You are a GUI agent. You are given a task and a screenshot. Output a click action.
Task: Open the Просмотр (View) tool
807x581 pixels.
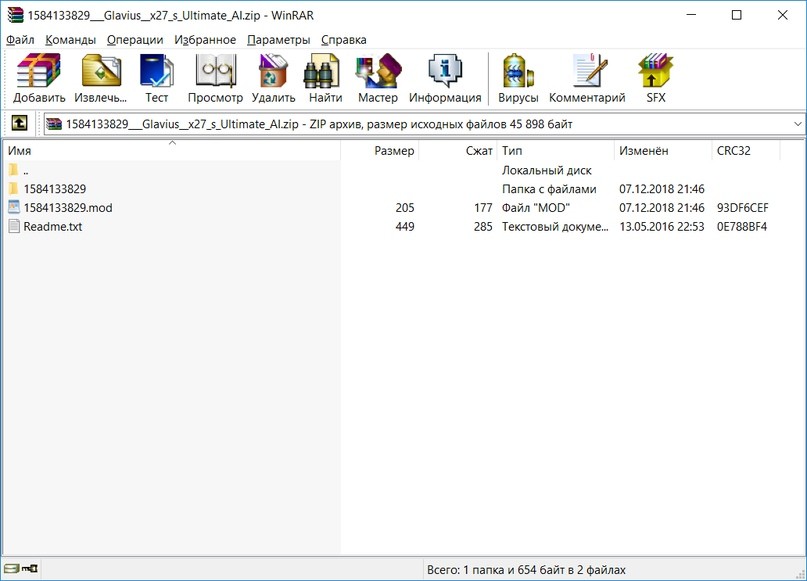tap(215, 79)
